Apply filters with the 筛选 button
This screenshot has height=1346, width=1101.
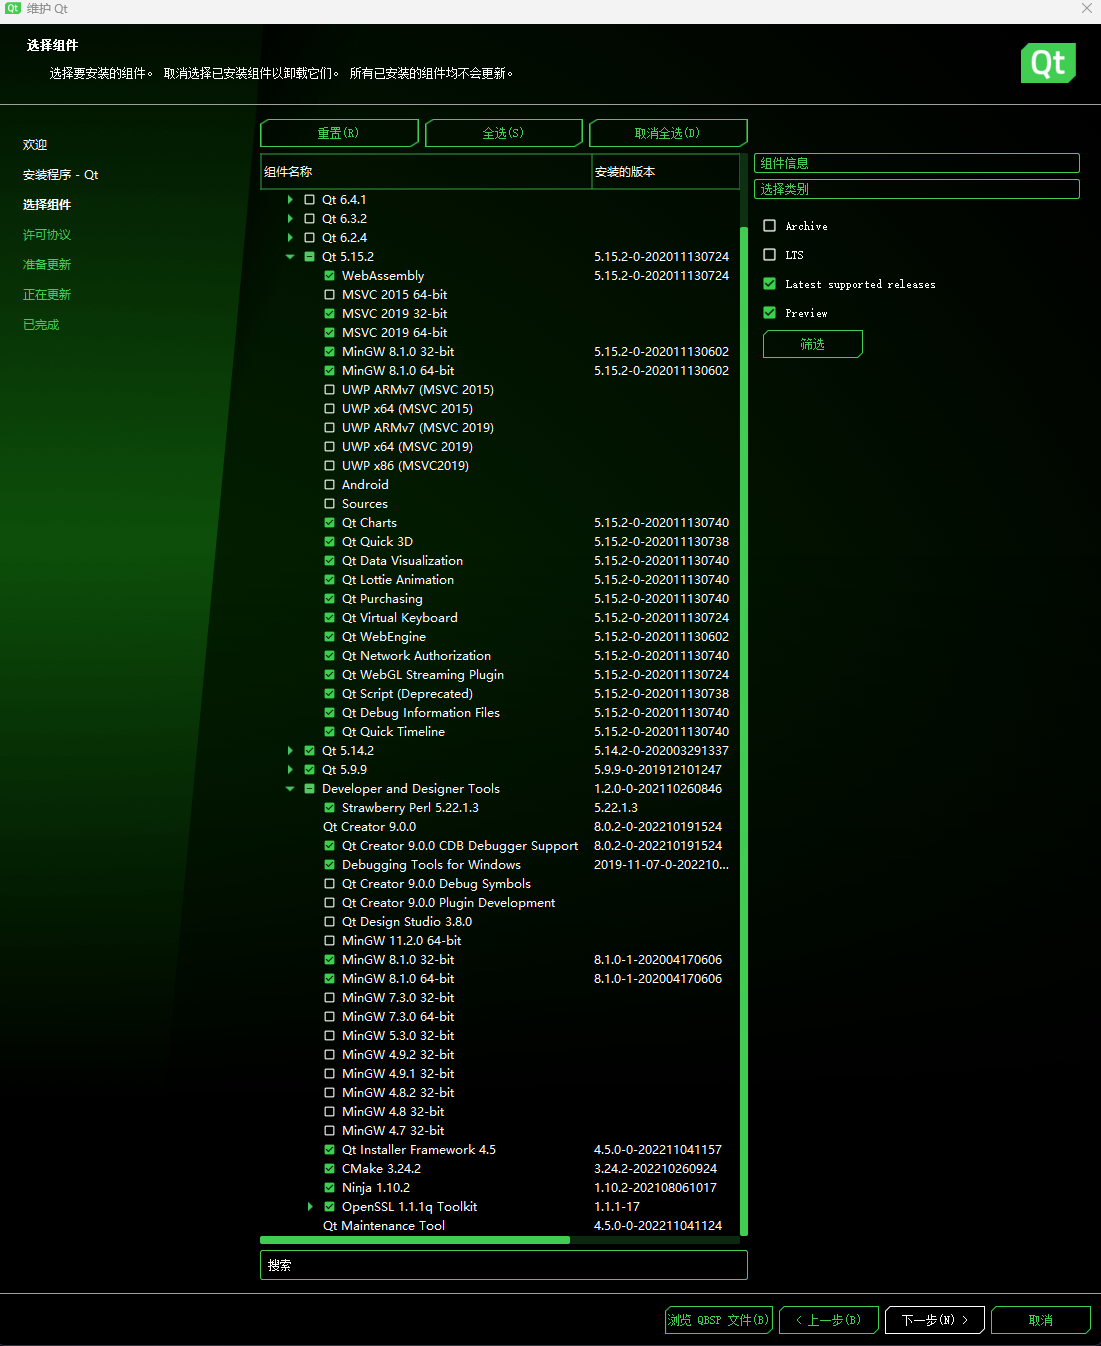click(813, 344)
